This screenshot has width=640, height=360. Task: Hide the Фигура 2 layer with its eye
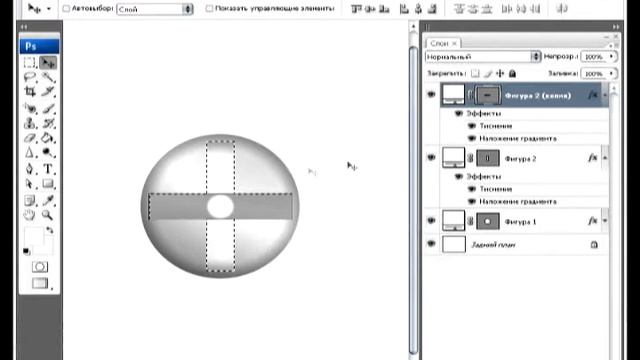click(431, 158)
